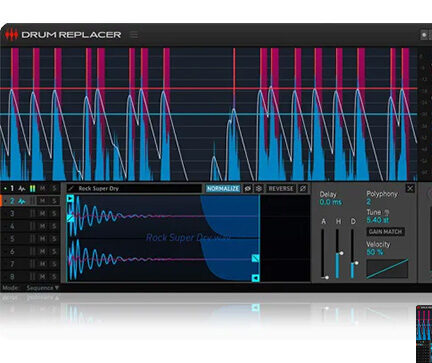Select sample slot 3
Viewport: 432px width, 363px height.
pyautogui.click(x=12, y=214)
